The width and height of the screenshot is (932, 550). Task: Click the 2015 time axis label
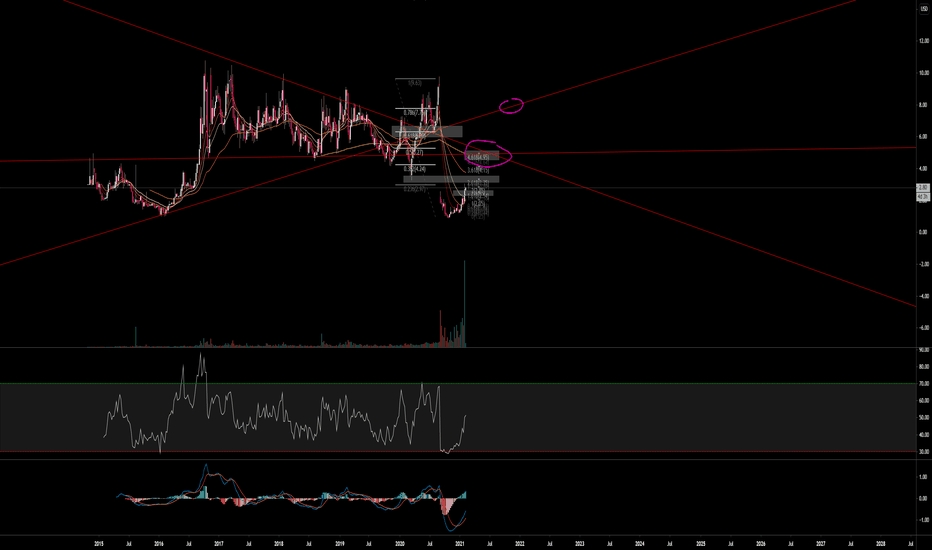click(99, 543)
